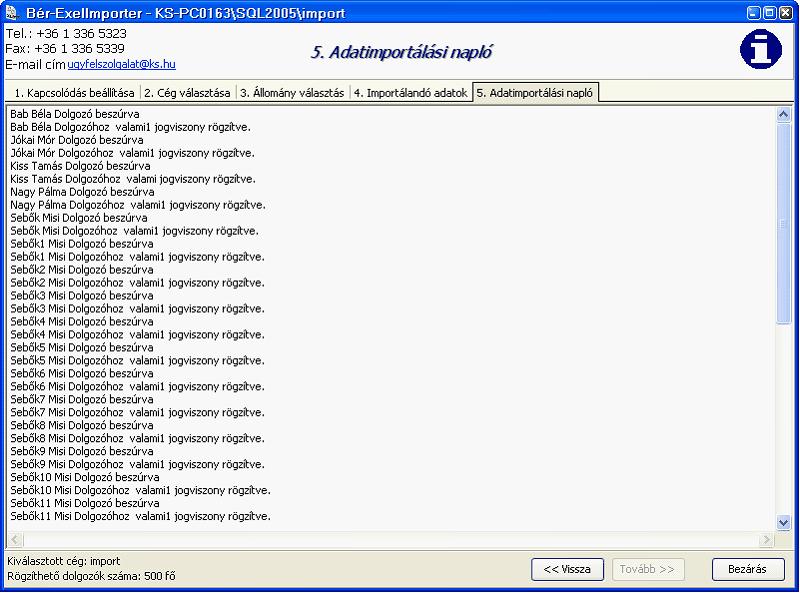Click the horizontal scrollbar right arrow
Screen dimensions: 800x593
click(x=766, y=539)
